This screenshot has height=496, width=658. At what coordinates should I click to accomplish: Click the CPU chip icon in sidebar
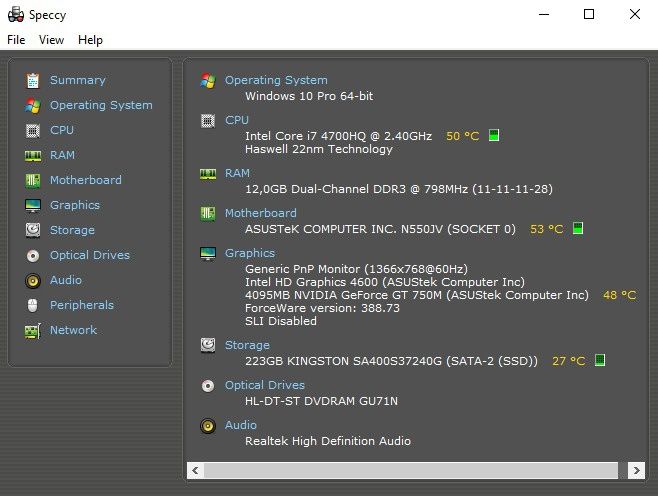[33, 131]
